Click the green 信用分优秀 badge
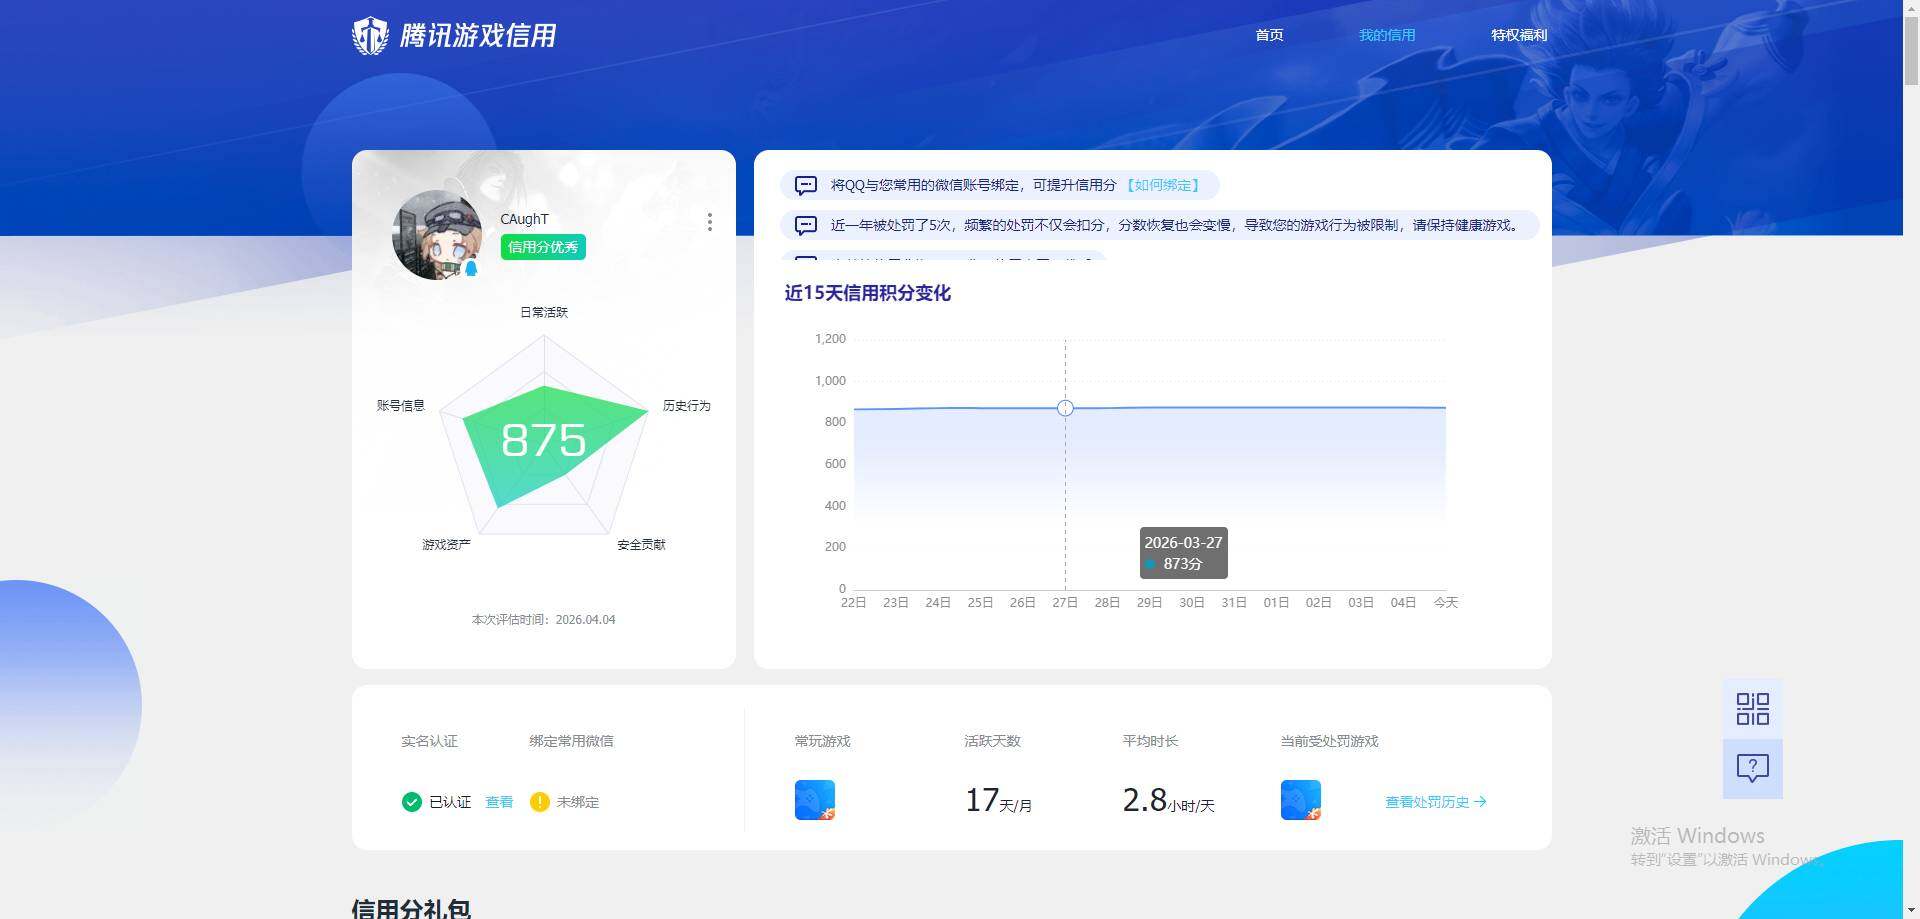The image size is (1920, 919). point(541,246)
